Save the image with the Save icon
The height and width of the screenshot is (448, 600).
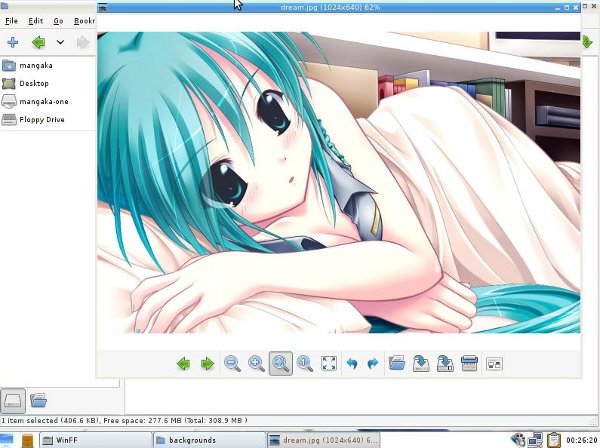tap(421, 363)
